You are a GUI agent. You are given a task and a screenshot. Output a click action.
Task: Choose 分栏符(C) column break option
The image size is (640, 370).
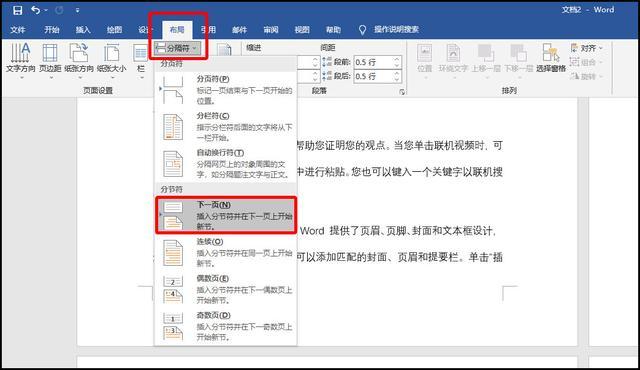point(226,127)
